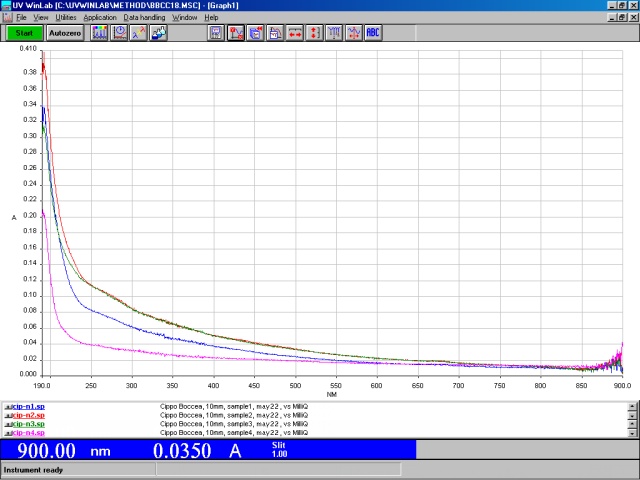Click the 0.0350 A absorbance readout
The width and height of the screenshot is (640, 480).
pyautogui.click(x=198, y=451)
